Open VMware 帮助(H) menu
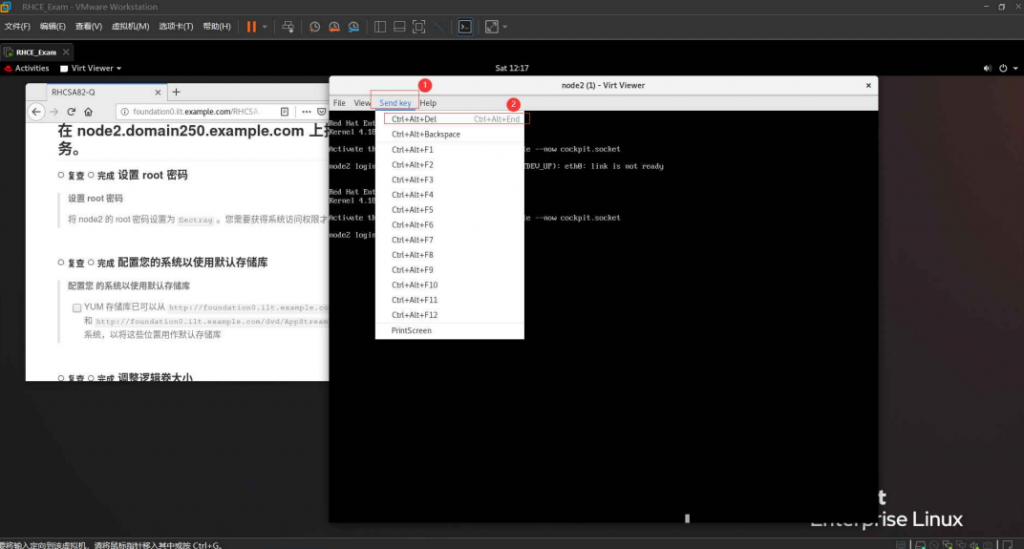The width and height of the screenshot is (1024, 549). 216,27
